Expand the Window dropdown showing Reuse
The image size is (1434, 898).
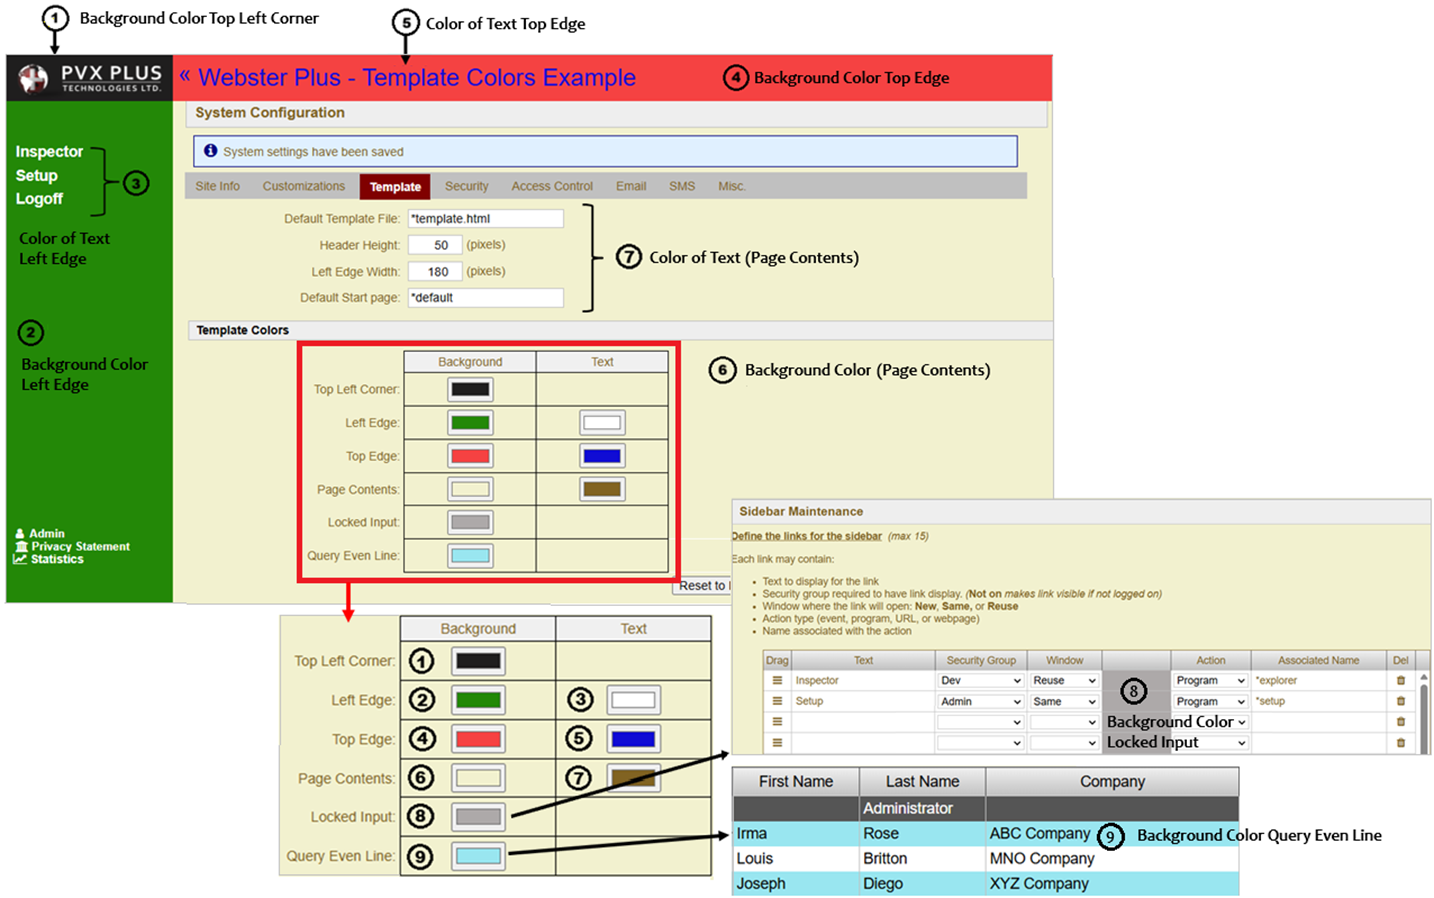[1064, 680]
